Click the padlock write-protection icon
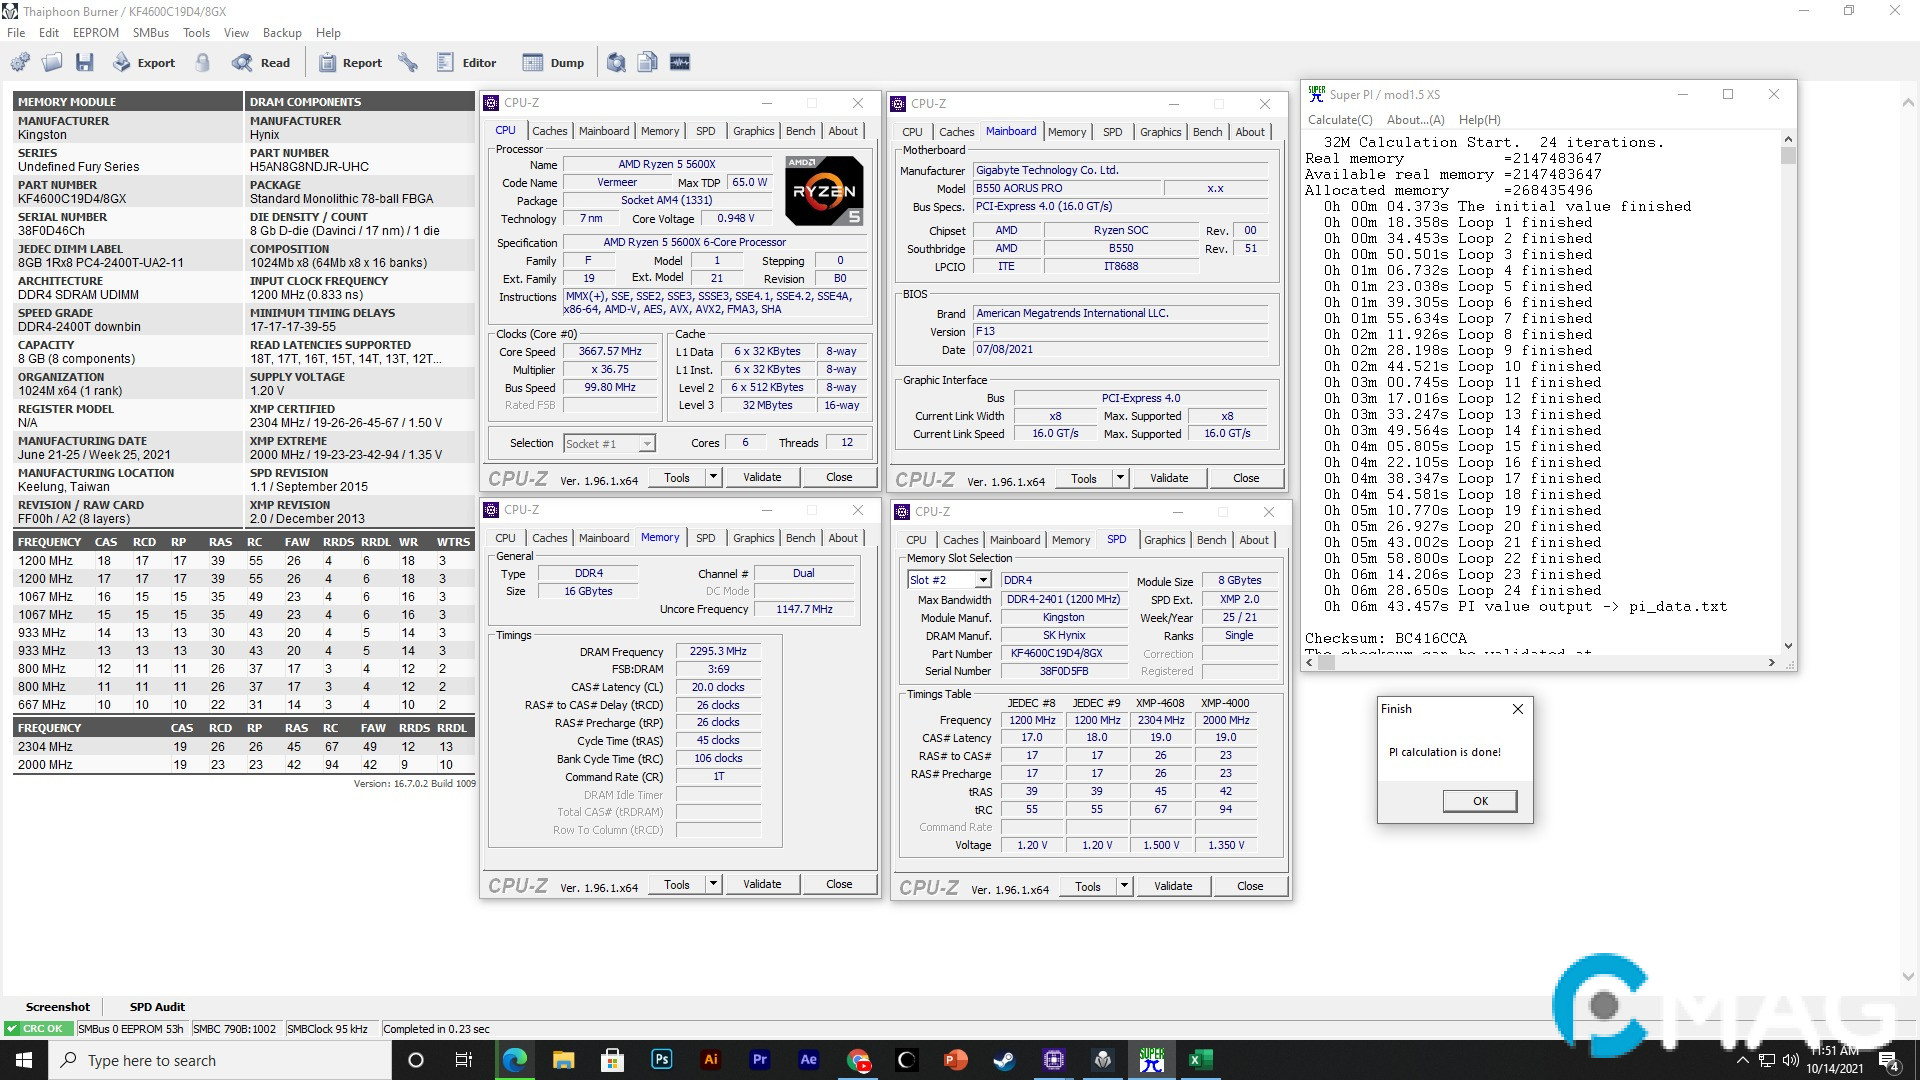1920x1080 pixels. point(203,62)
